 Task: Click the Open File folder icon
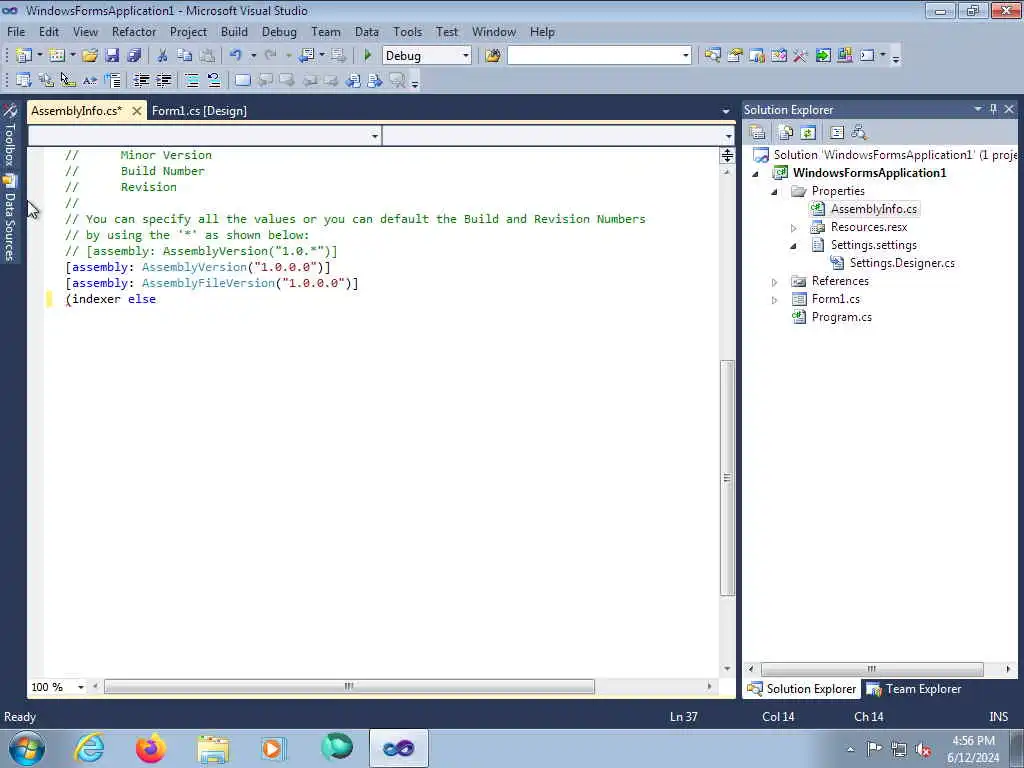coord(90,56)
